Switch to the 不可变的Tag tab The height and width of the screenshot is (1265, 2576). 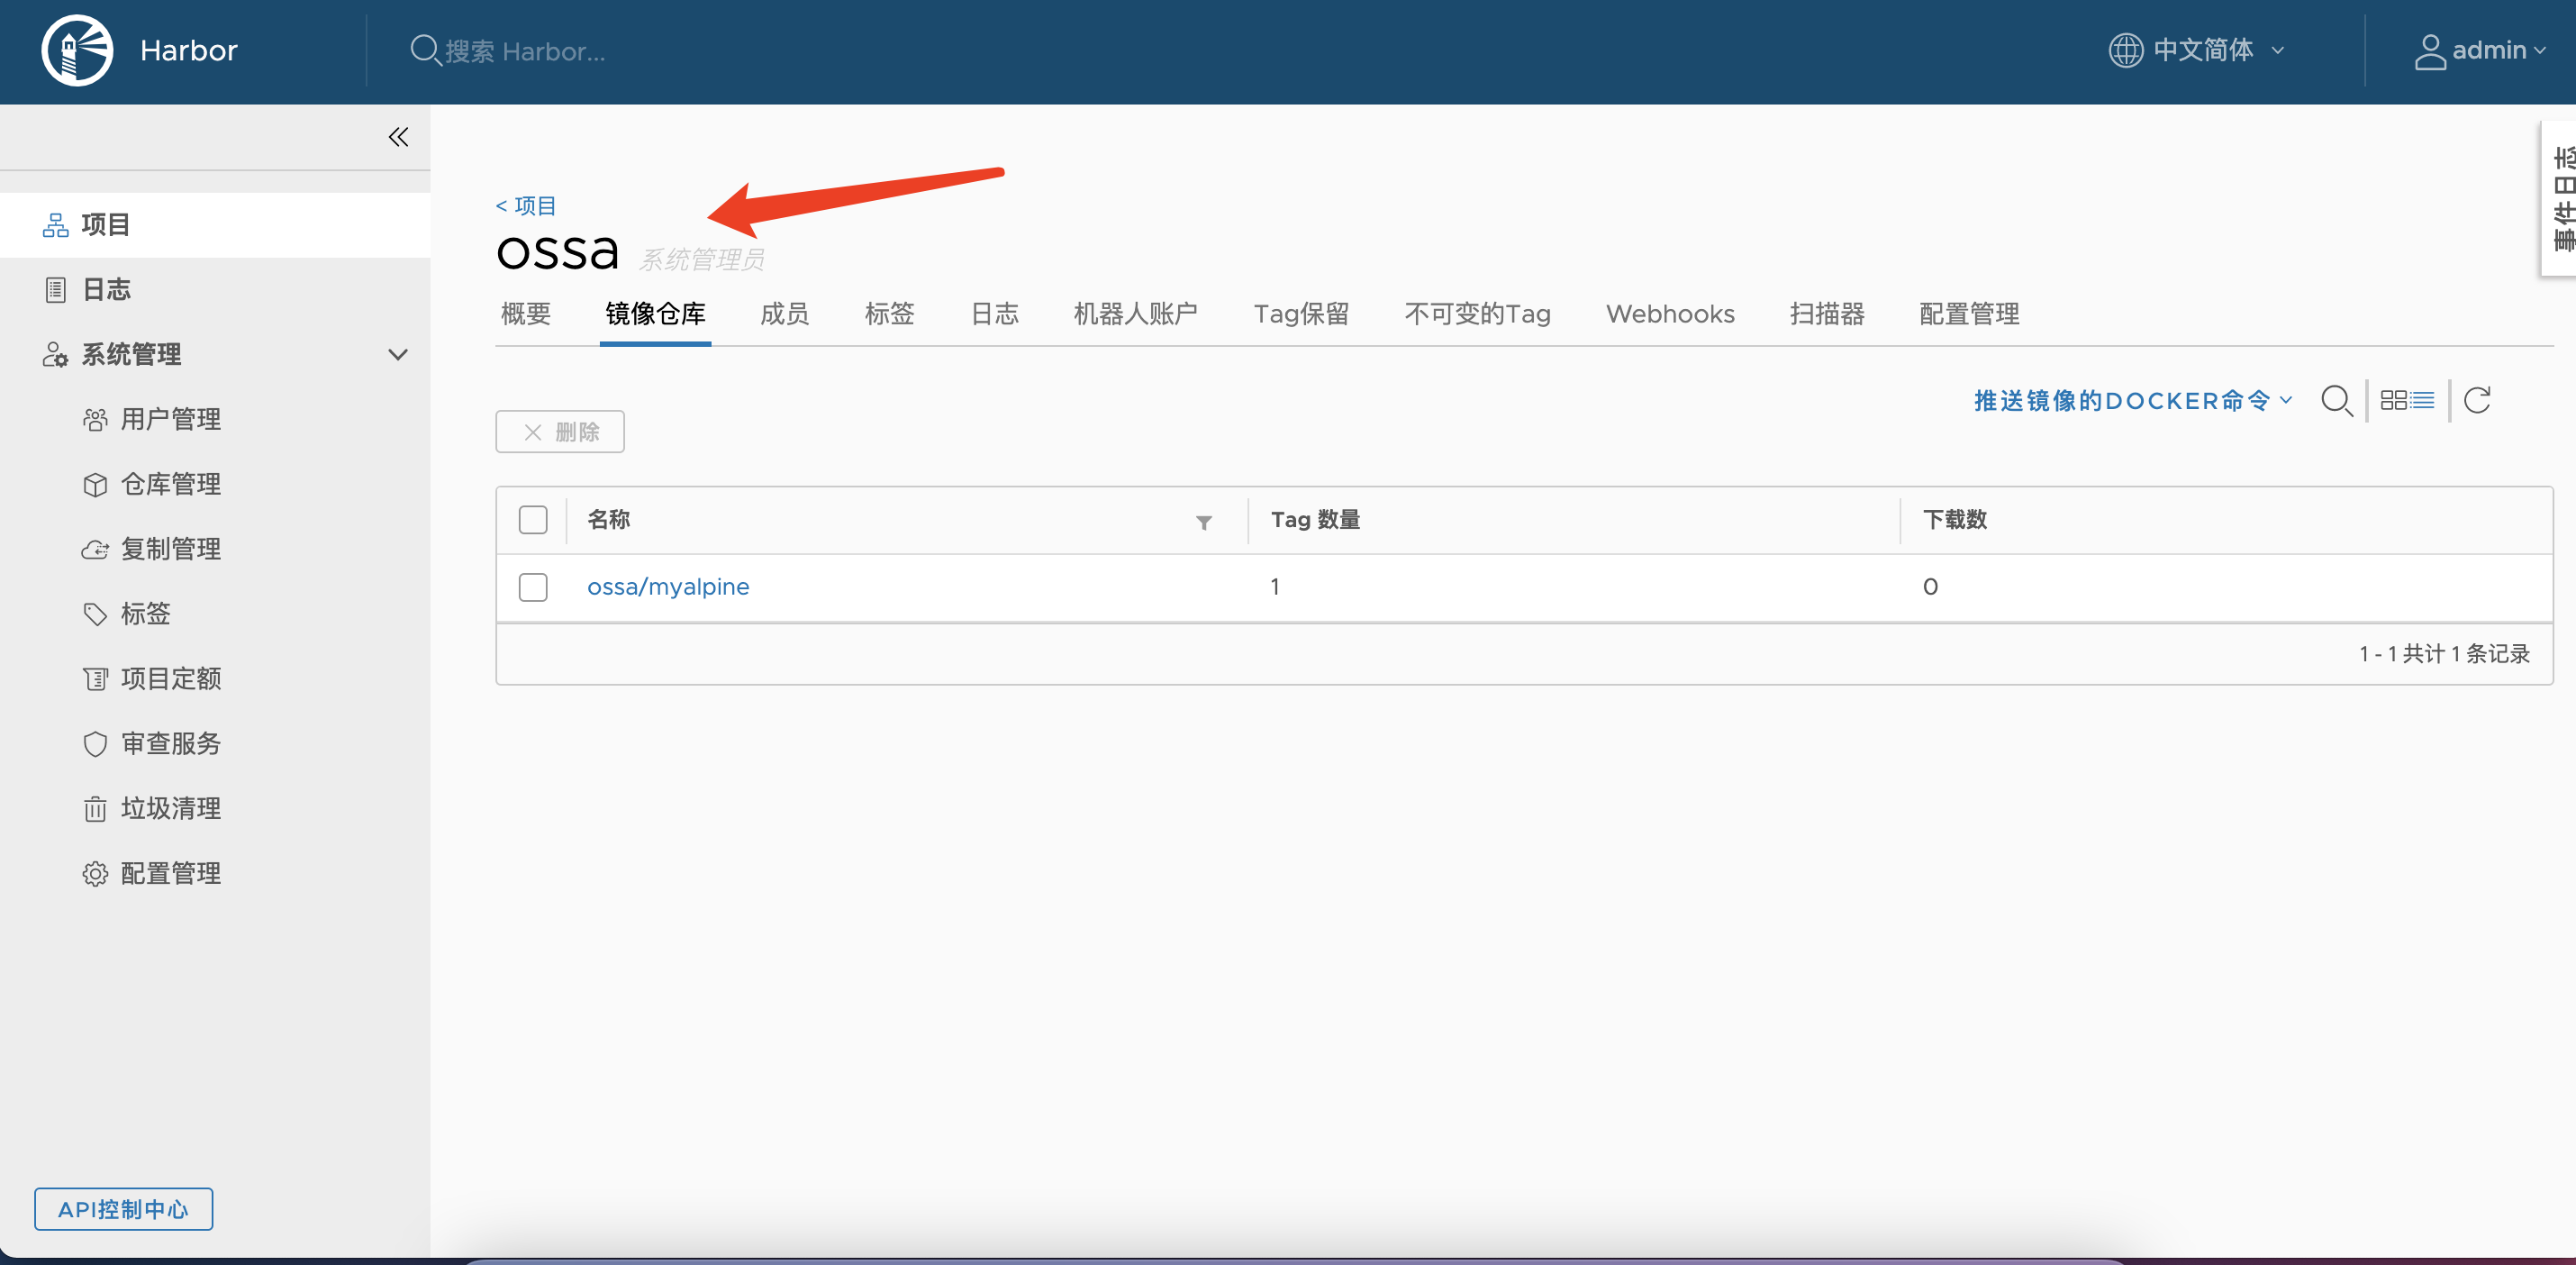point(1478,314)
